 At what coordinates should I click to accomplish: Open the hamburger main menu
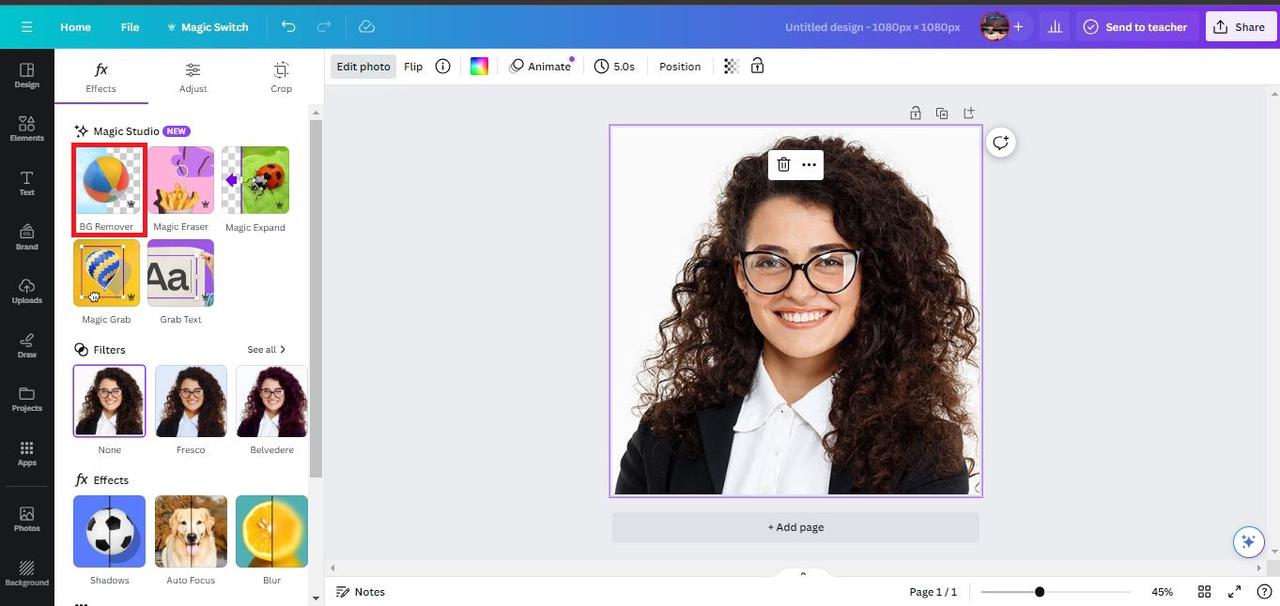click(x=26, y=27)
